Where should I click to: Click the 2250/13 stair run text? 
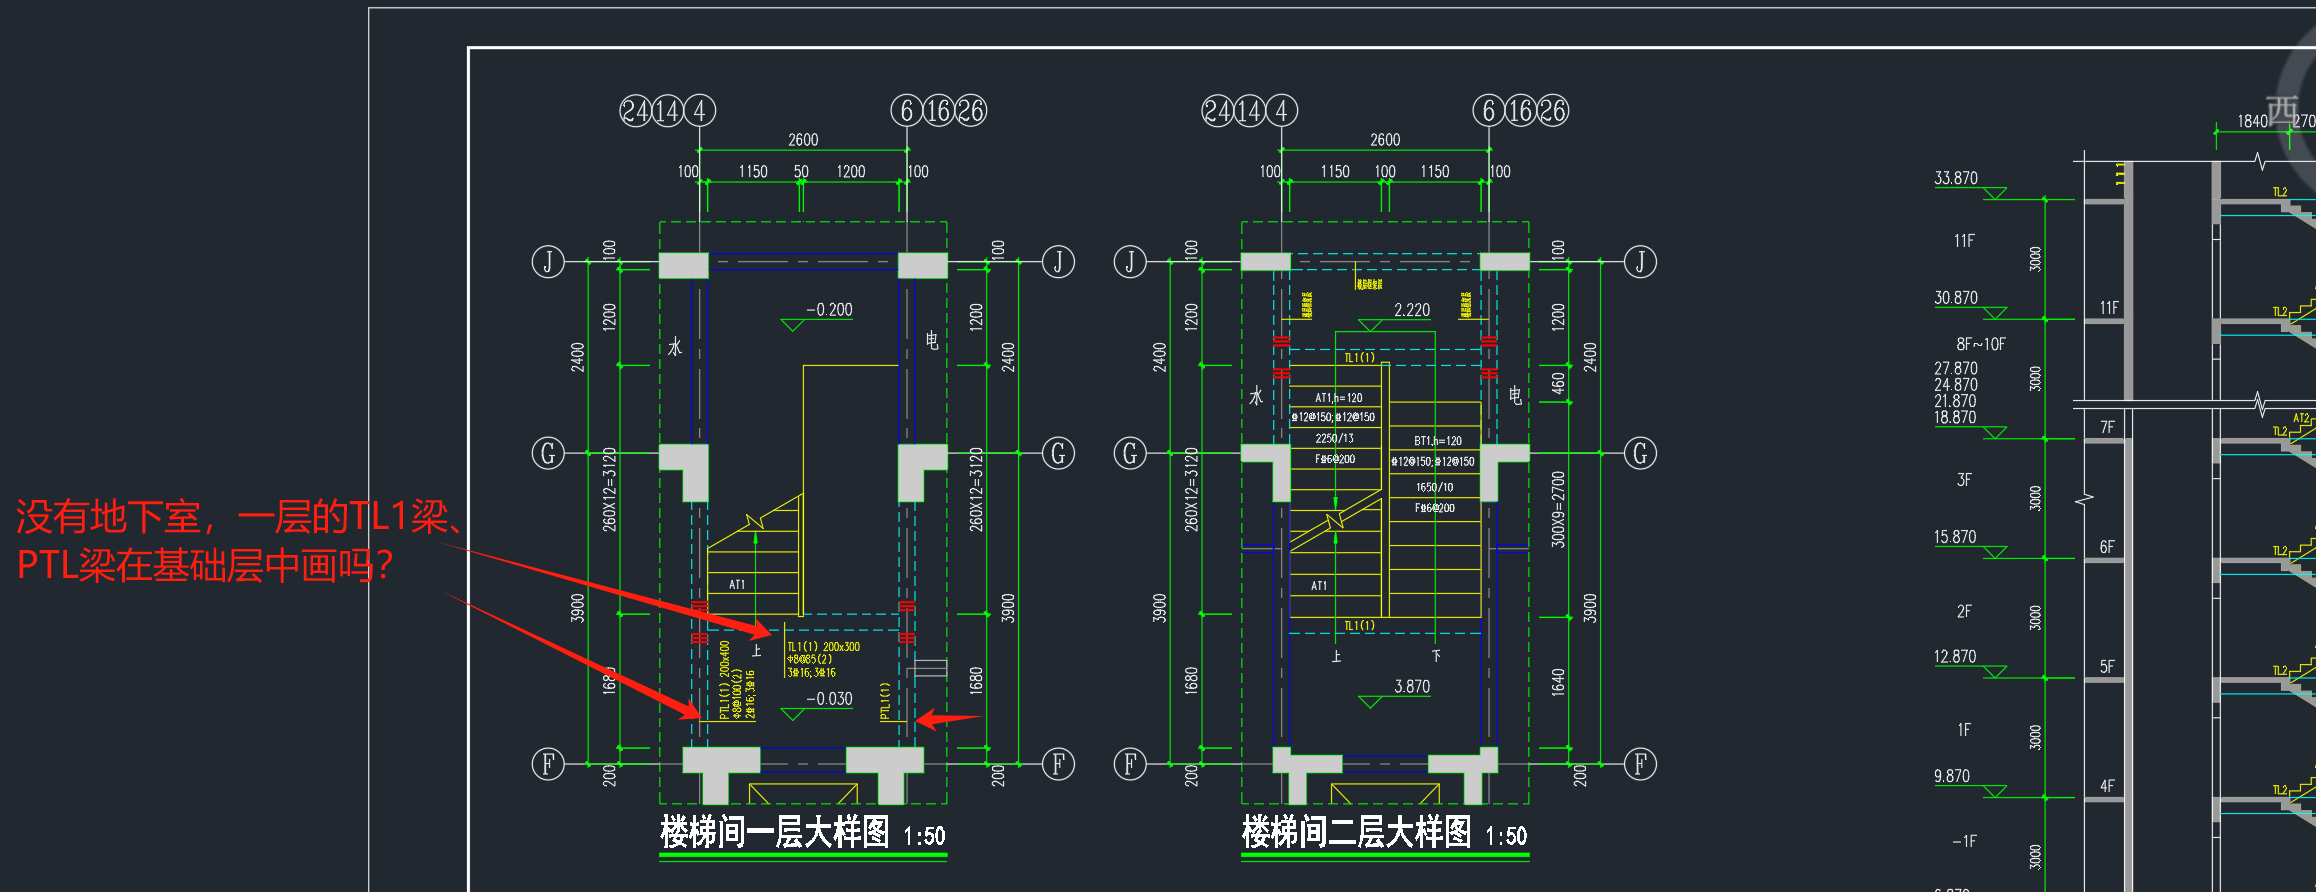coord(1334,439)
